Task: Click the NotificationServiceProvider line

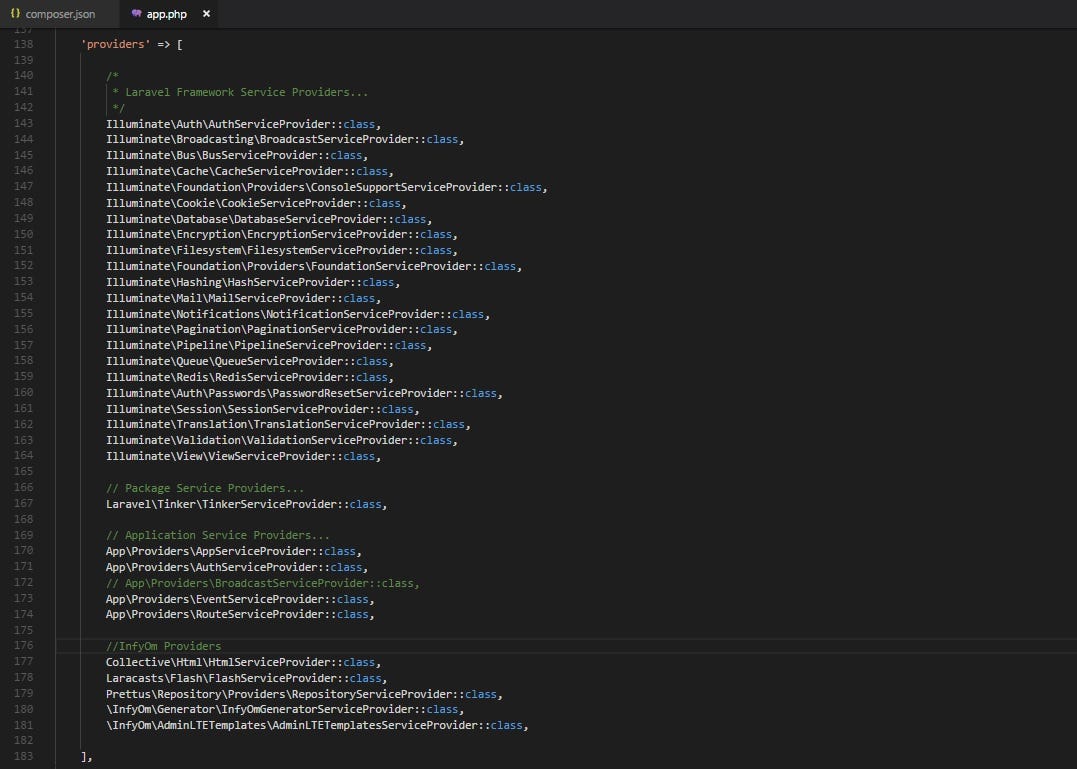Action: tap(298, 314)
